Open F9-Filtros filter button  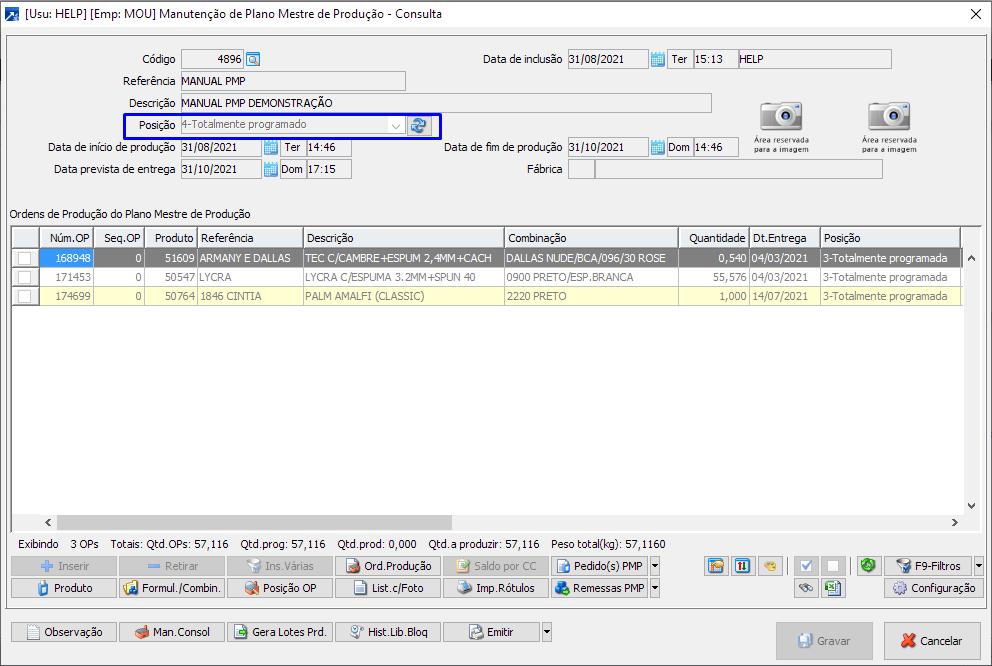tap(929, 566)
